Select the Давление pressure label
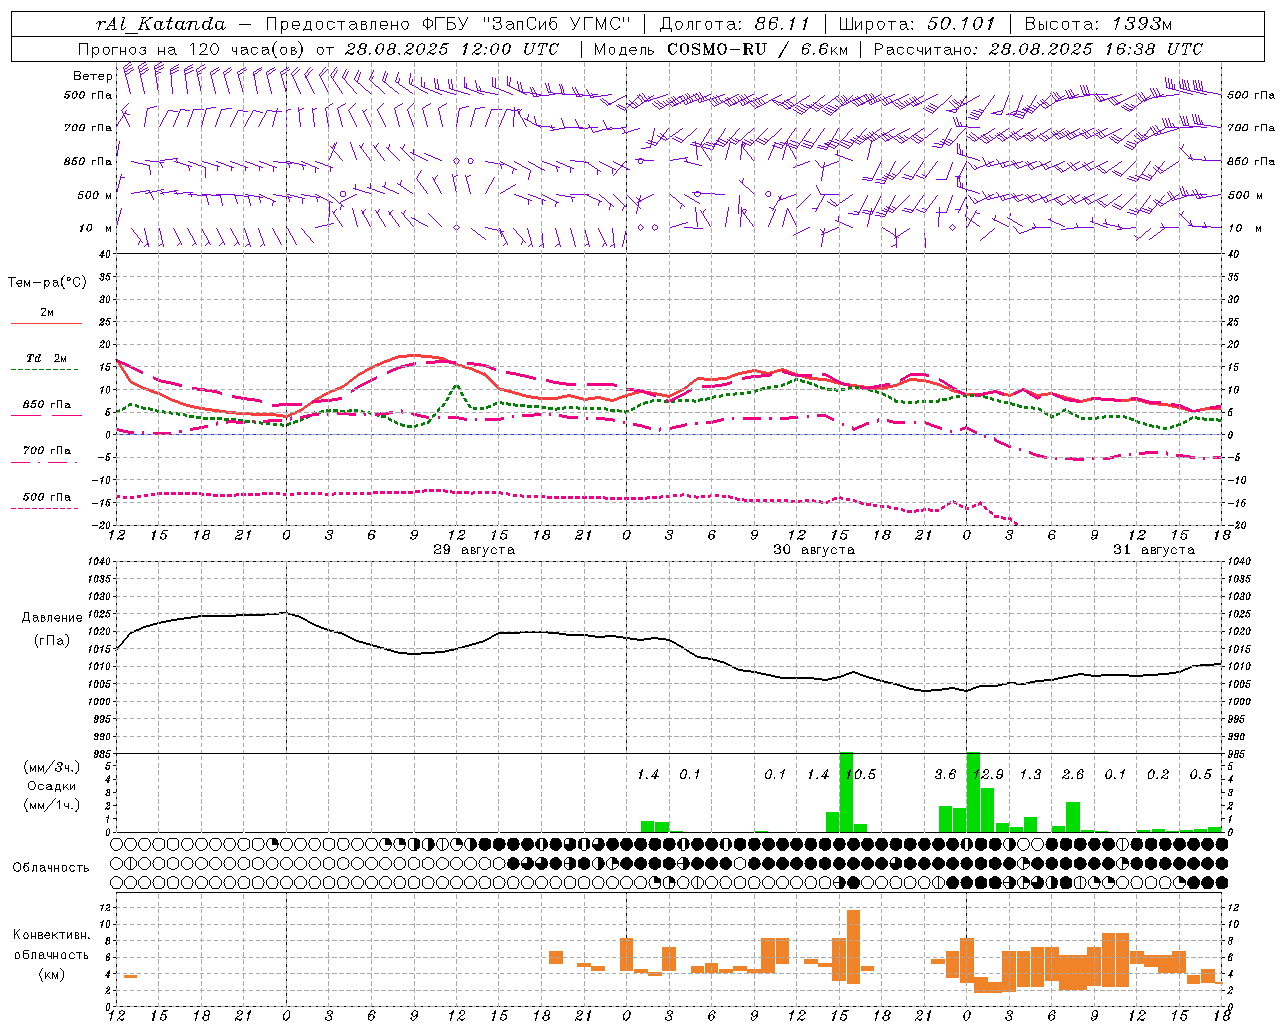 click(x=52, y=618)
